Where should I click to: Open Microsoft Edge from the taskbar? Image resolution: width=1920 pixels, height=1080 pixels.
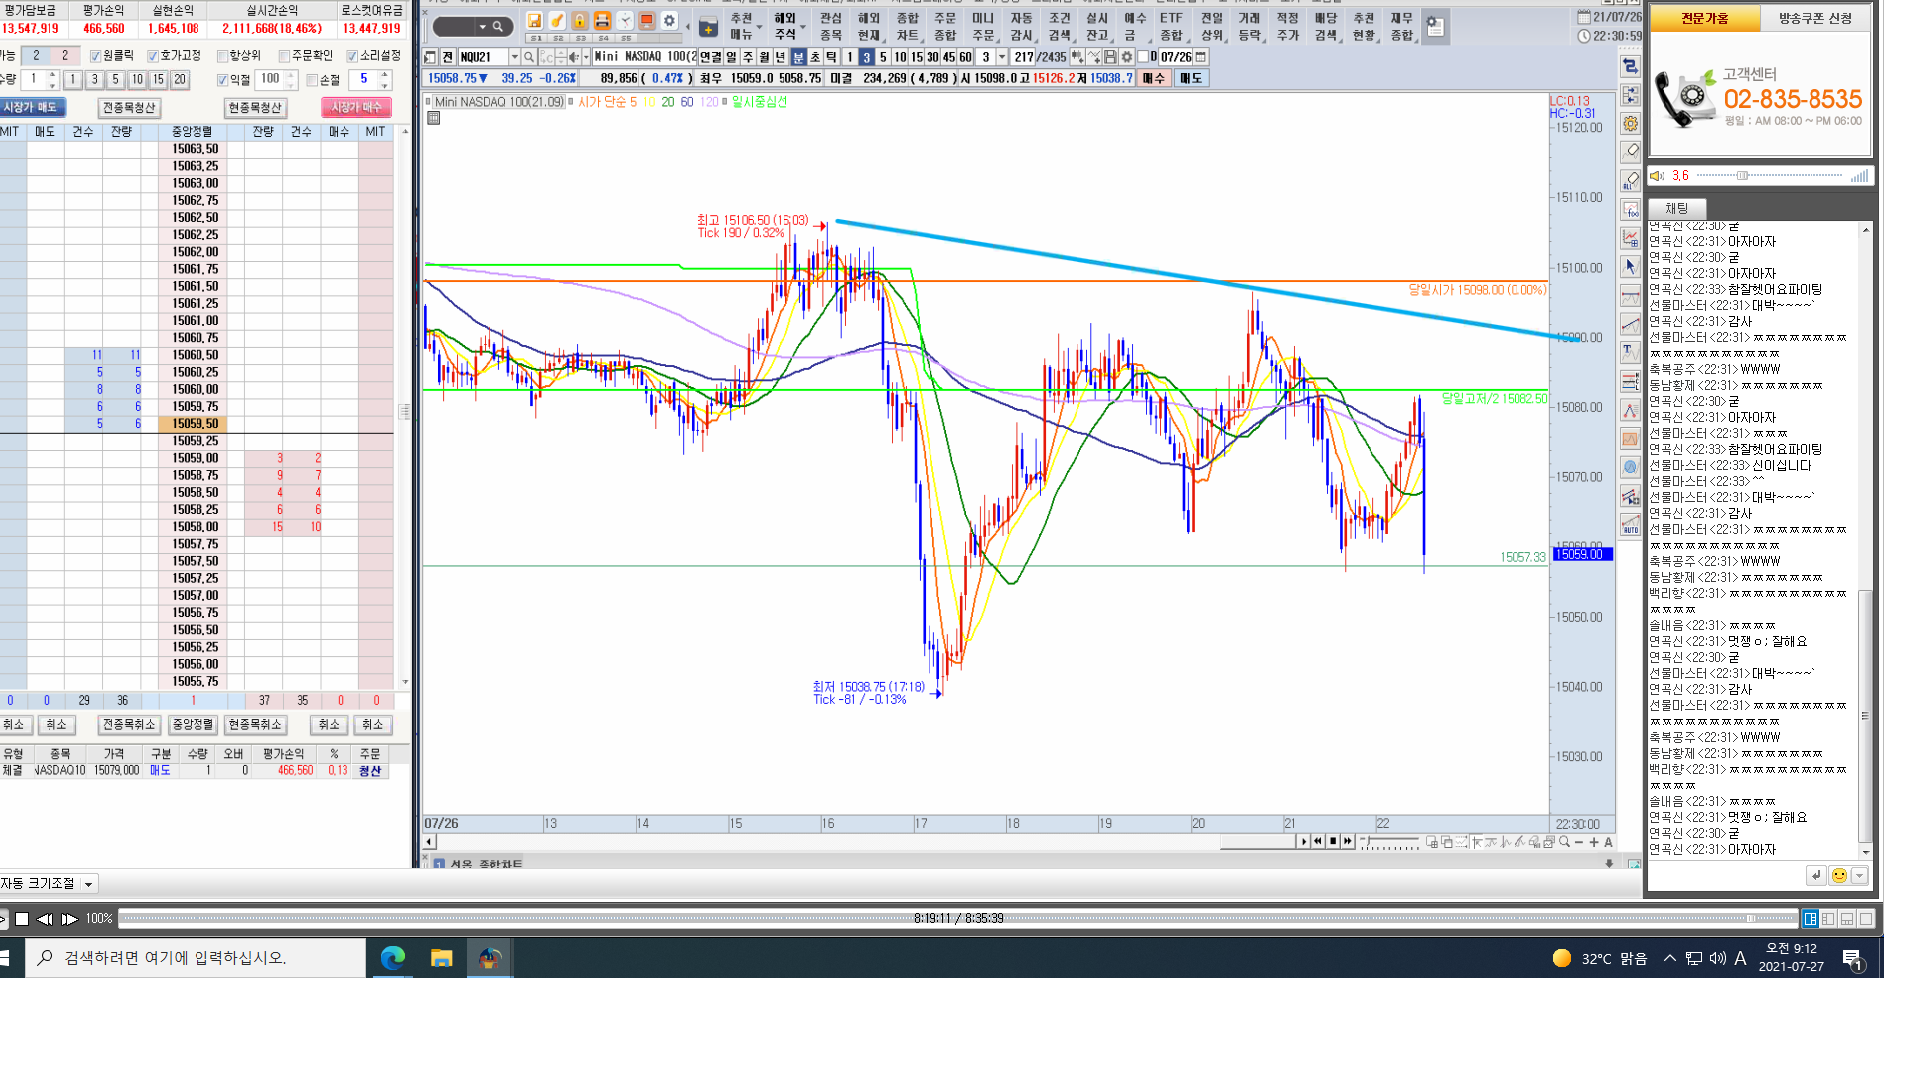[393, 958]
